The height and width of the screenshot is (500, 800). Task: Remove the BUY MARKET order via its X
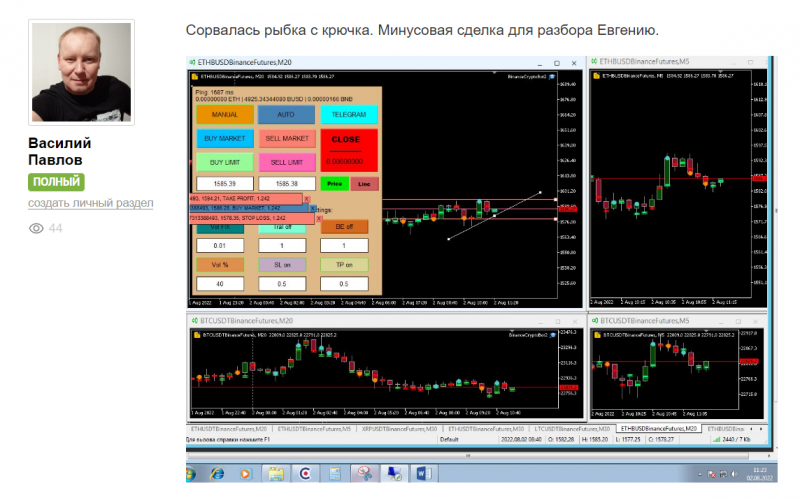[x=312, y=209]
